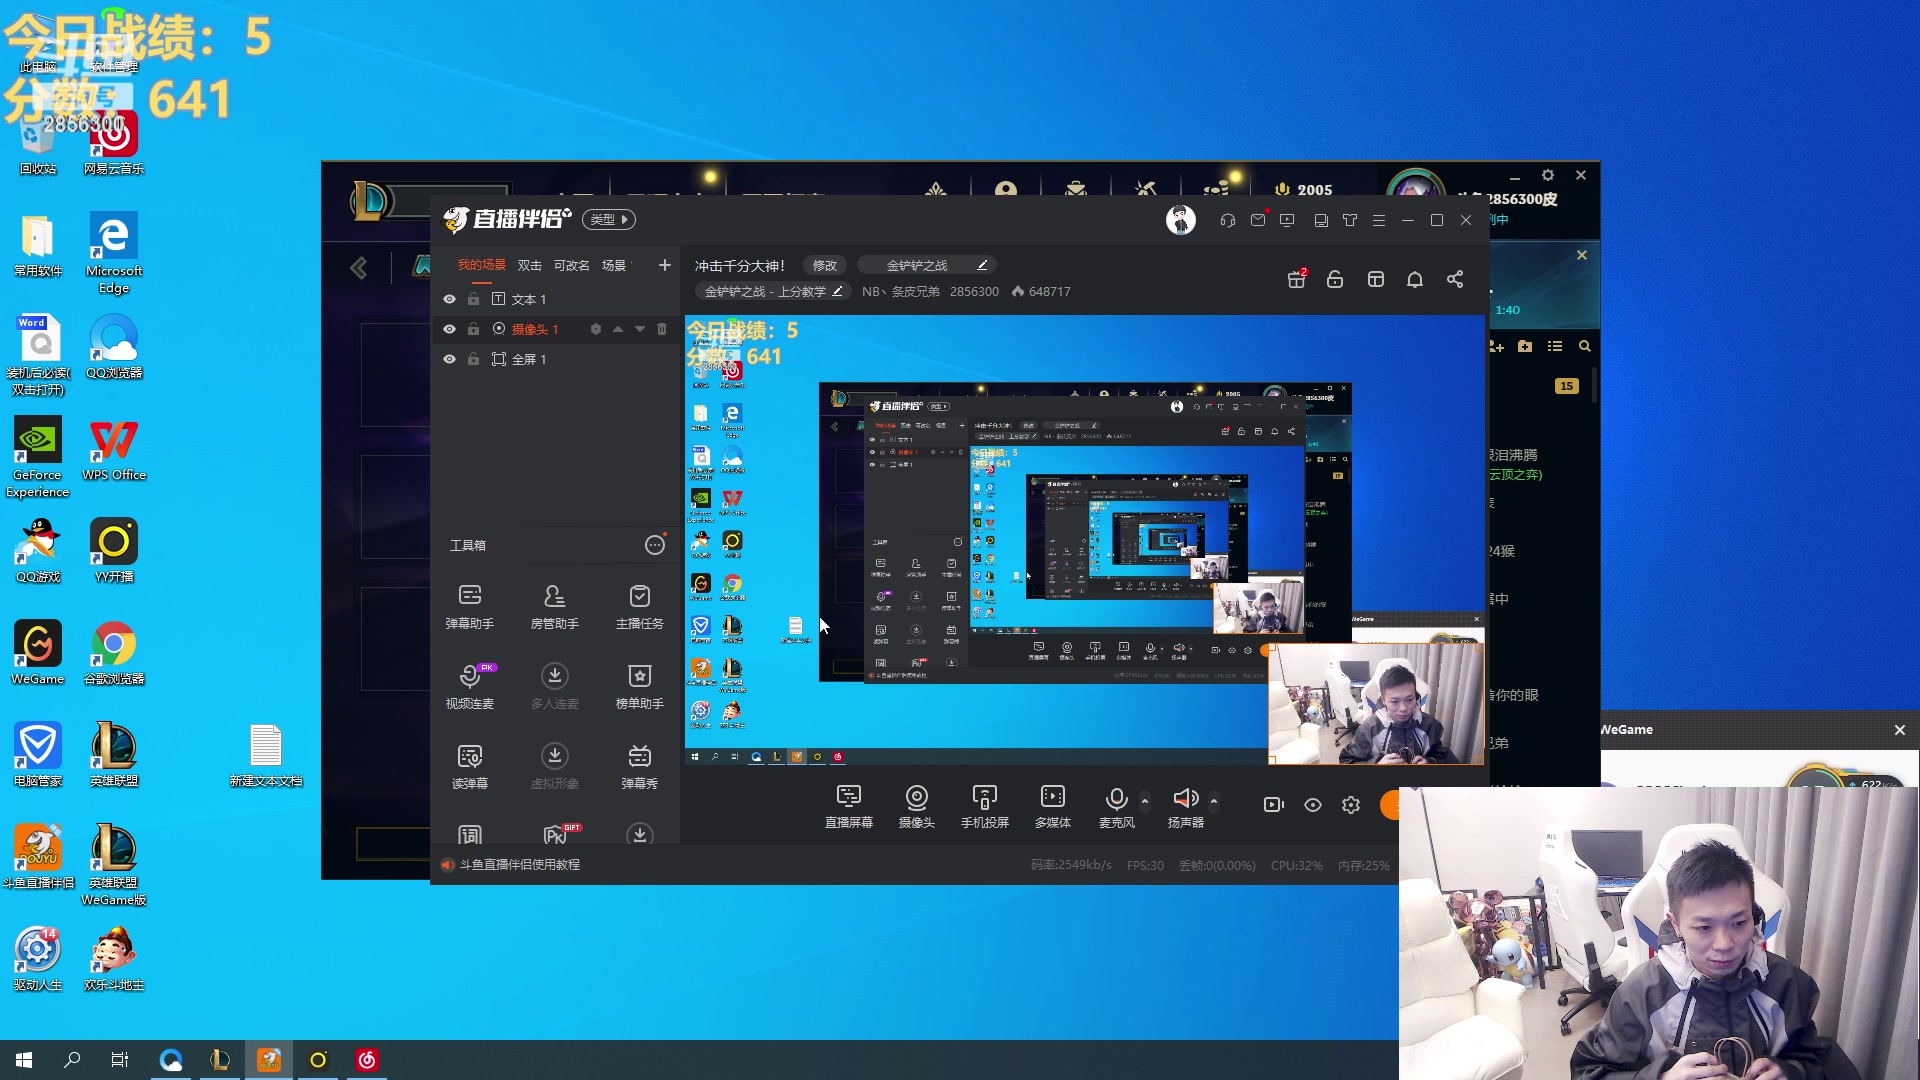Screen dimensions: 1920x1080
Task: Click the bell notification icon
Action: coord(1414,279)
